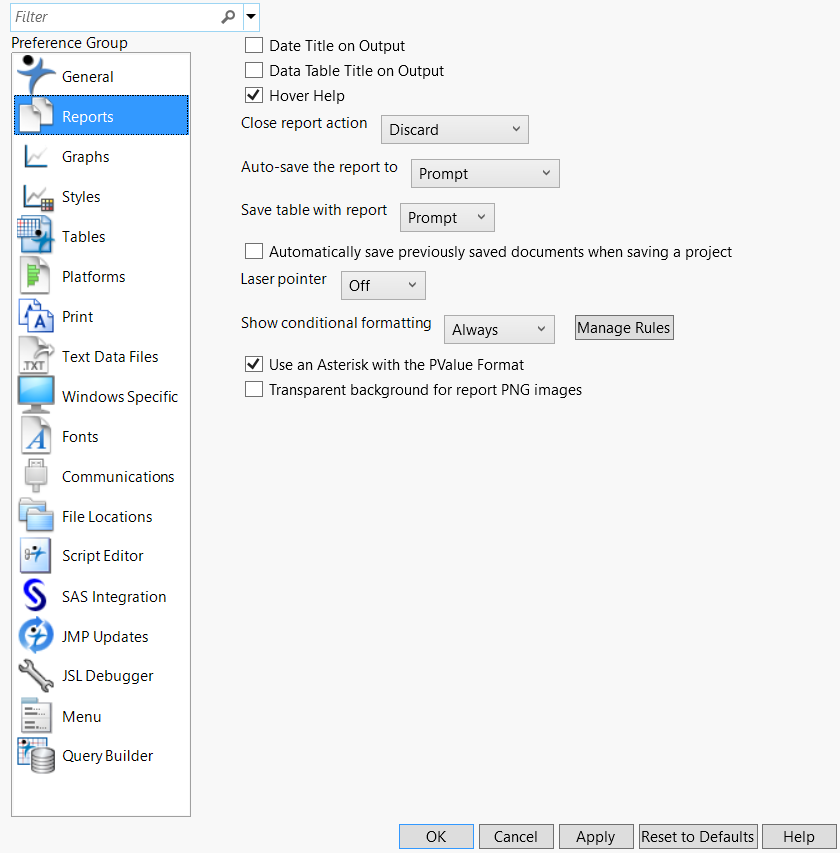The width and height of the screenshot is (840, 853).
Task: Click the JSL Debugger wrench icon
Action: 36,675
